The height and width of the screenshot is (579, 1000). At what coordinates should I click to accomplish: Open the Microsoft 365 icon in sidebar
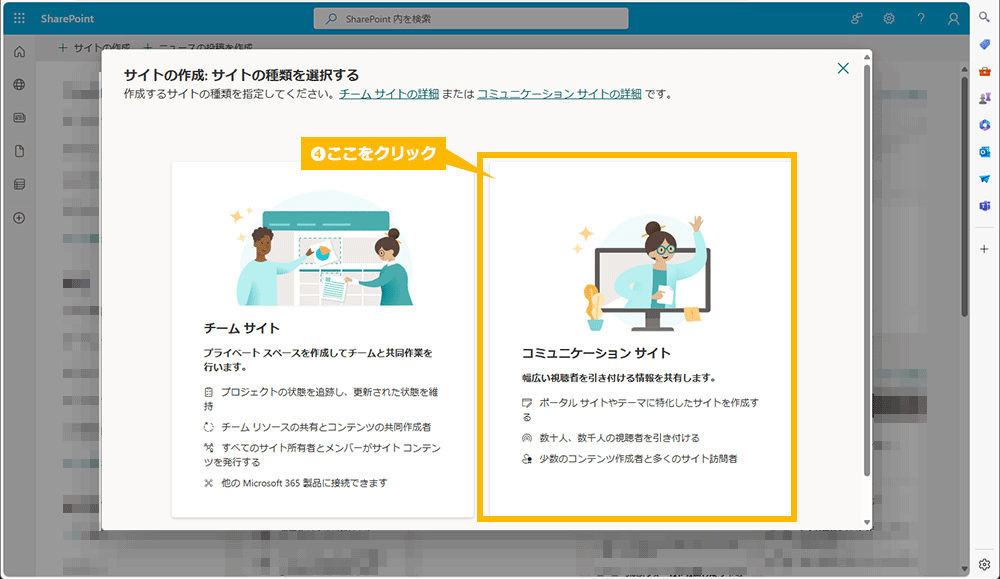pos(985,125)
